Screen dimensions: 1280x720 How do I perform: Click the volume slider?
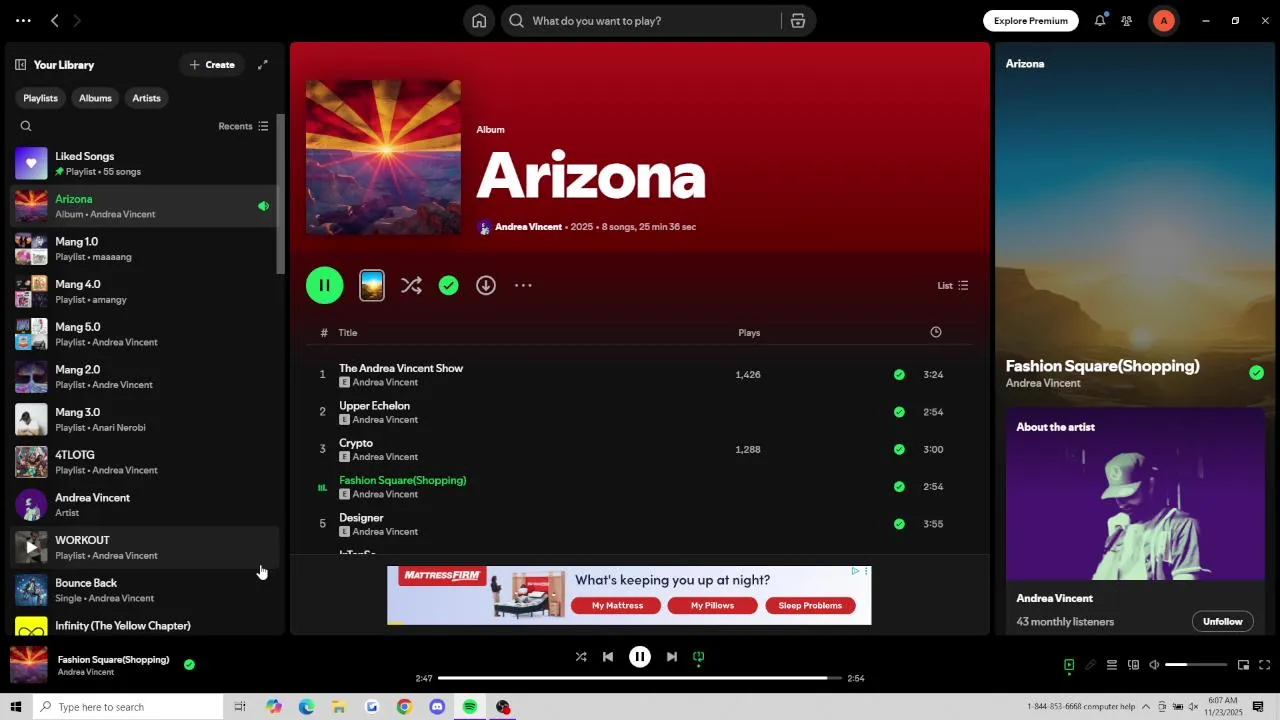1196,665
